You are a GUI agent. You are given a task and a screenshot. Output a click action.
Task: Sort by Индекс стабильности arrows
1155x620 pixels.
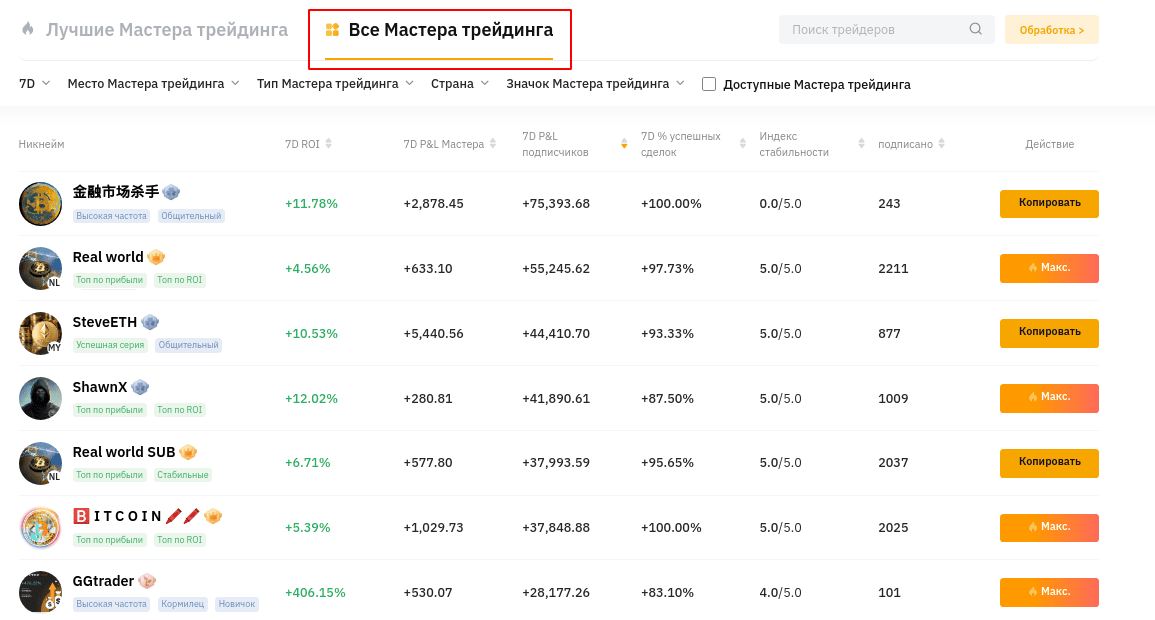tap(861, 144)
